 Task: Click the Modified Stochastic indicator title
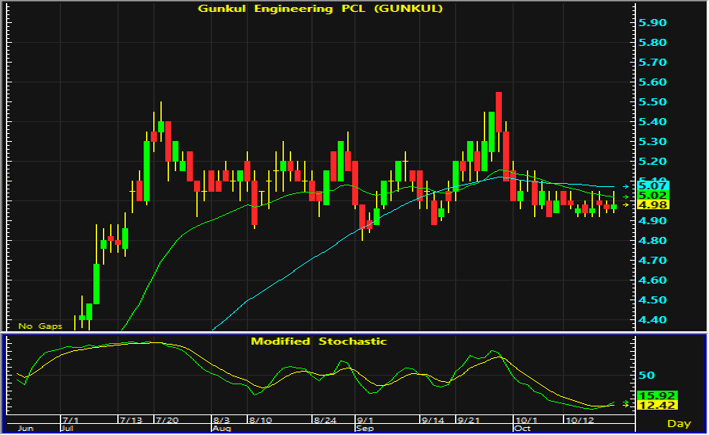319,341
